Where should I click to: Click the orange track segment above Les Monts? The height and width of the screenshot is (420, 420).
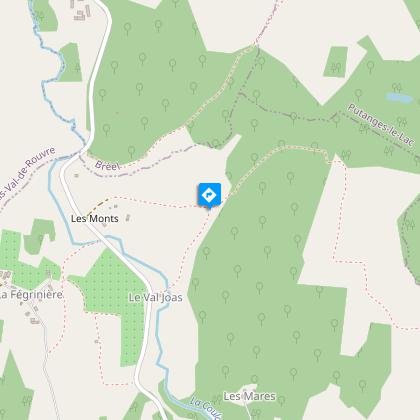[x=98, y=207]
